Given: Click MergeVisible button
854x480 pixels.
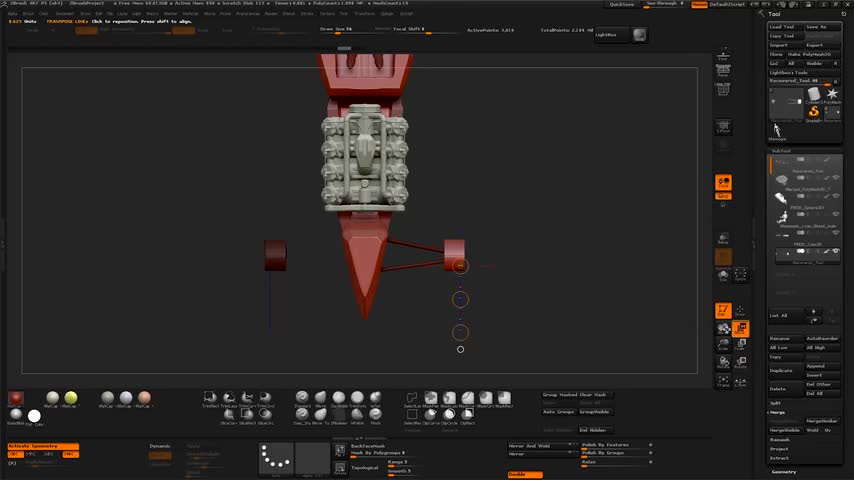Looking at the screenshot, I should point(785,430).
